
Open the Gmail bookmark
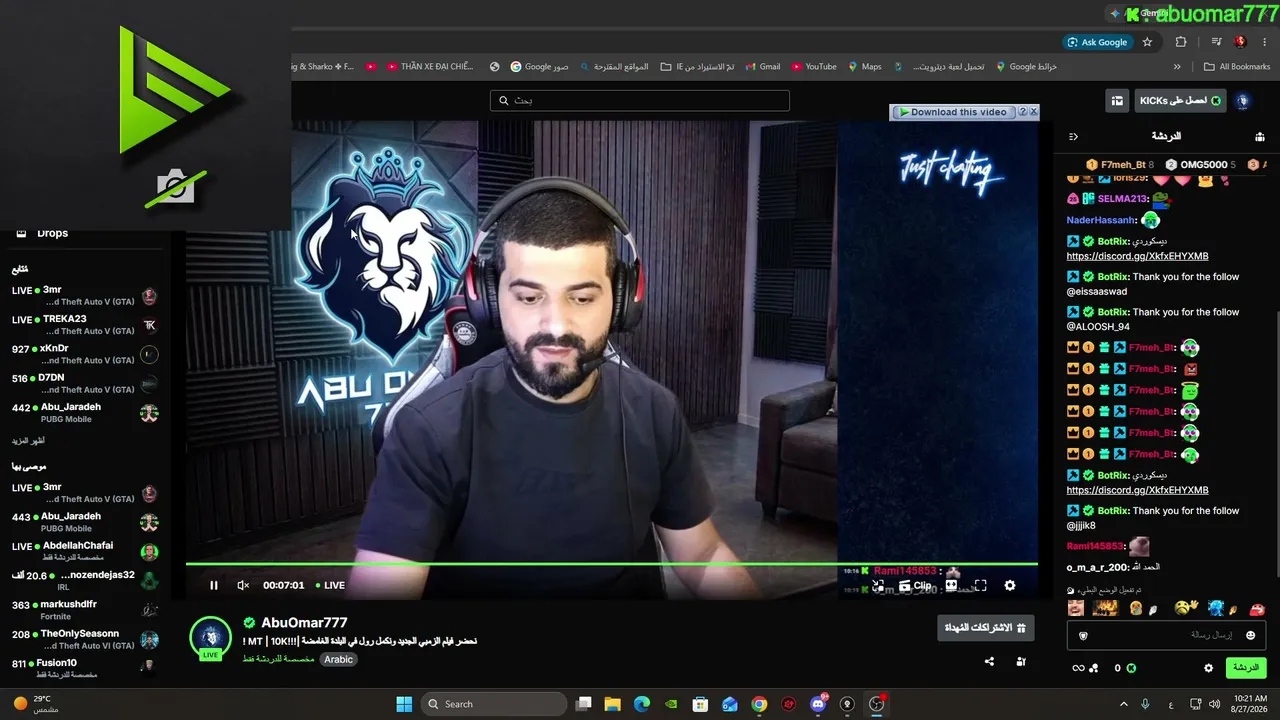click(761, 67)
